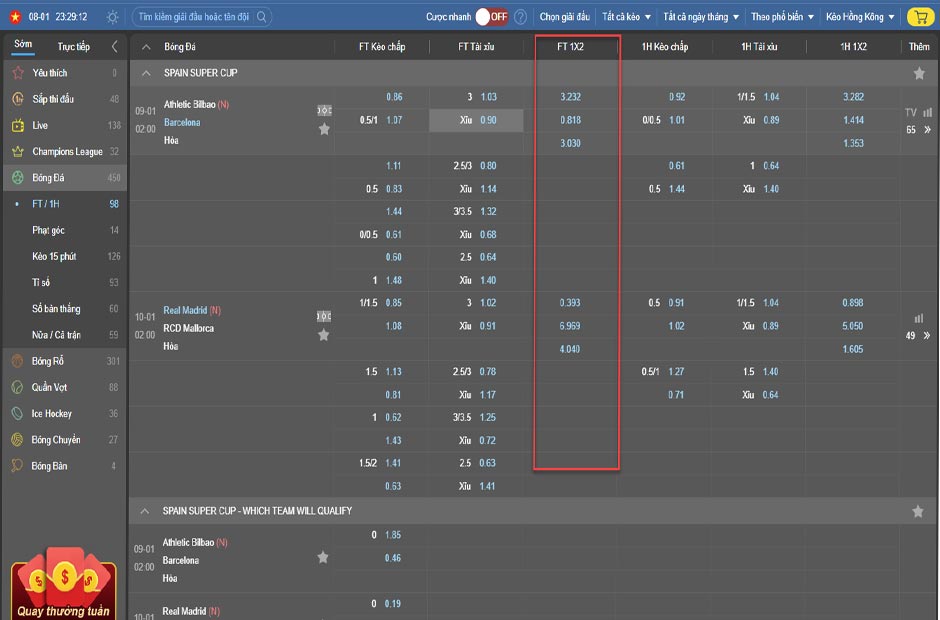
Task: Click the search magnifier icon
Action: point(261,17)
